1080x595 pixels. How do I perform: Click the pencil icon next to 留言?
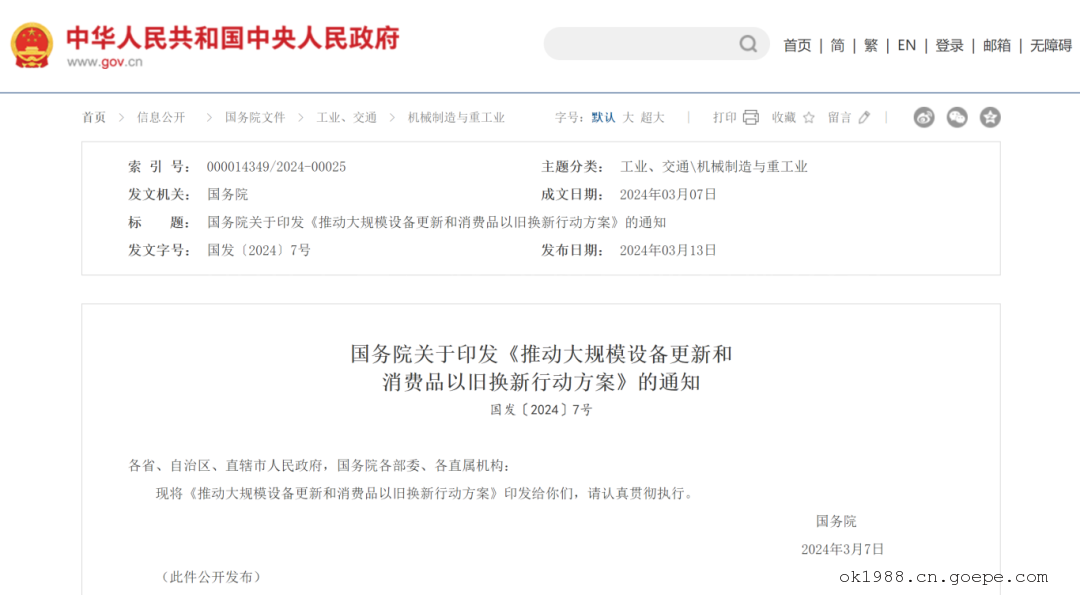[865, 117]
